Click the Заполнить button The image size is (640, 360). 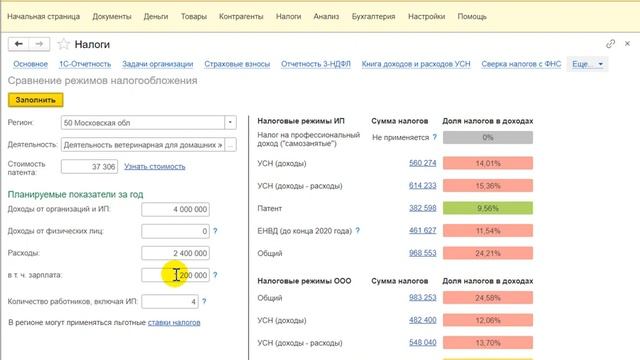(x=36, y=100)
